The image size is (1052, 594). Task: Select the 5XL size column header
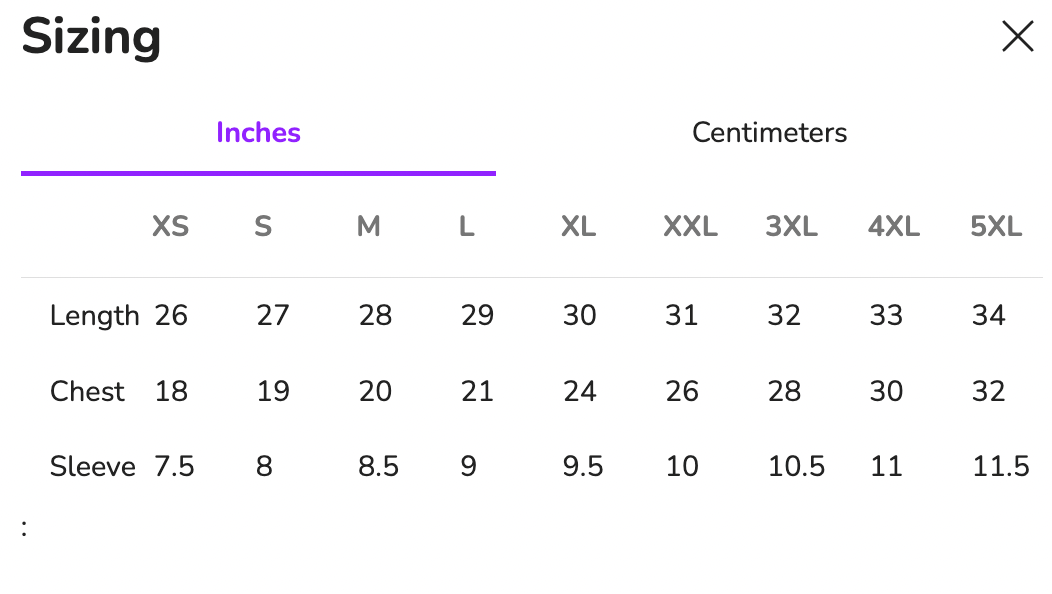click(995, 227)
